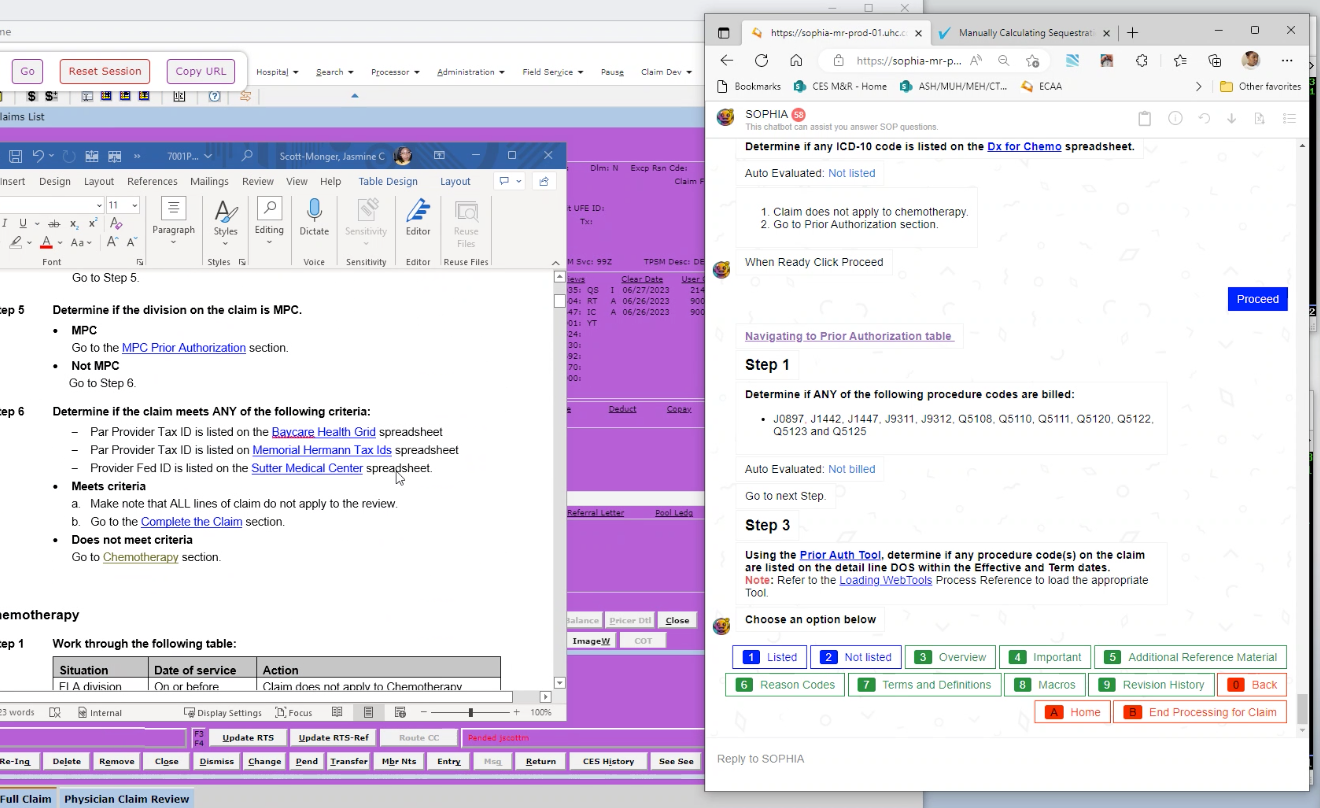Open the Word Share icon button
The width and height of the screenshot is (1320, 808).
click(x=543, y=181)
